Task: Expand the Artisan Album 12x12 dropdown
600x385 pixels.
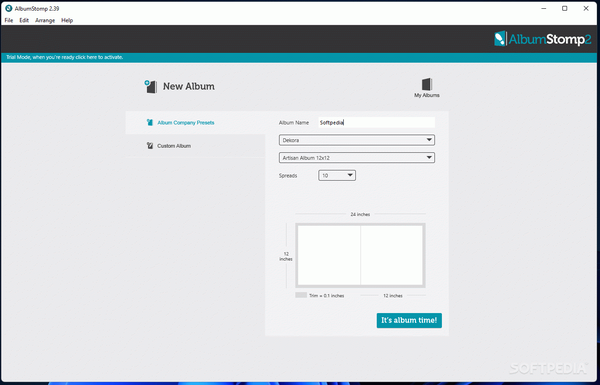Action: point(357,158)
